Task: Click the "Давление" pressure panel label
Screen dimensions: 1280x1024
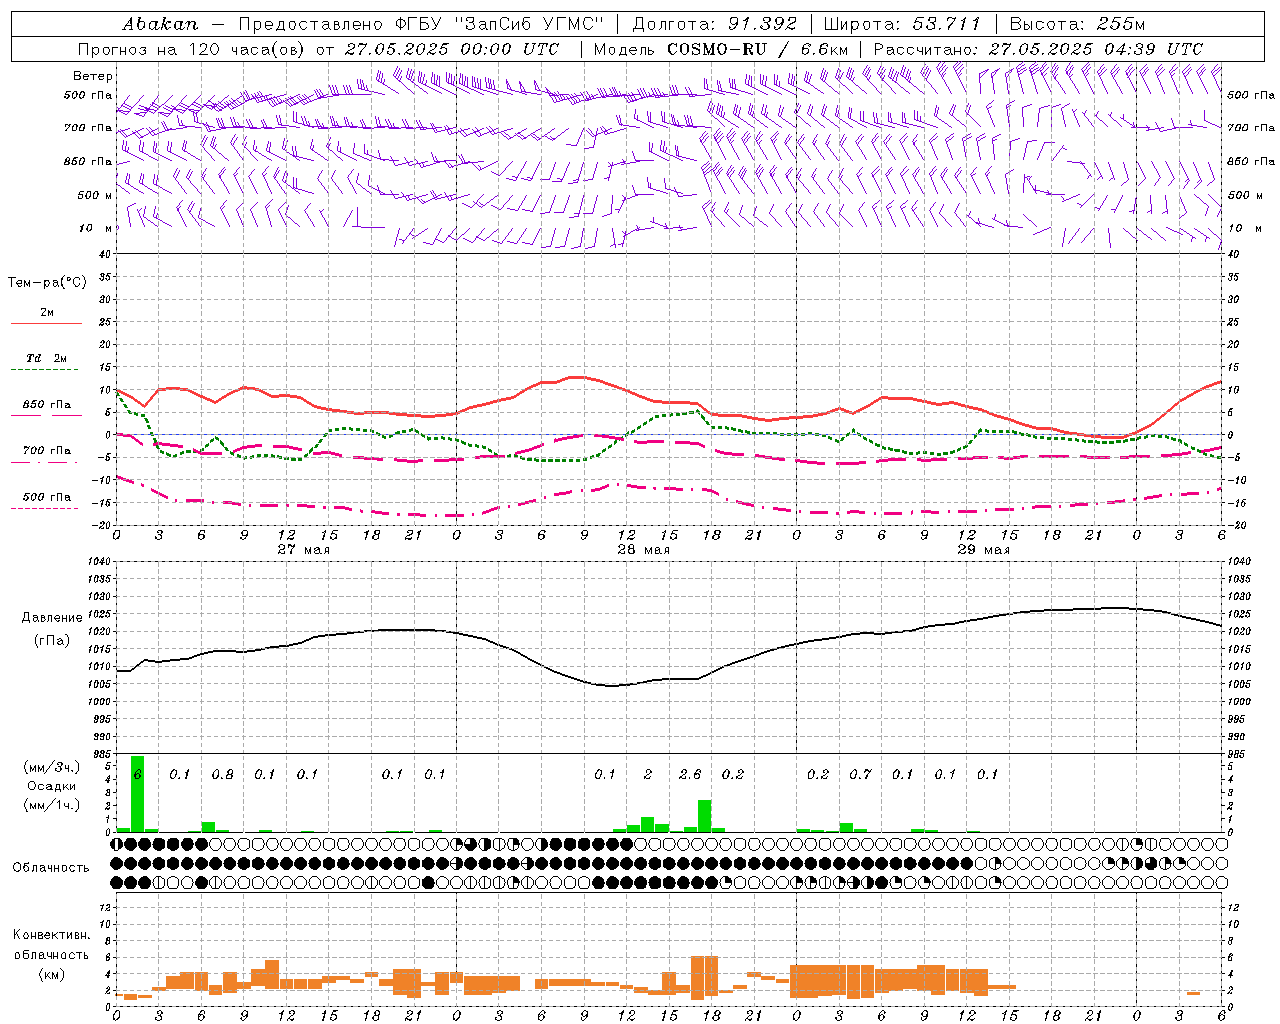Action: [x=52, y=618]
